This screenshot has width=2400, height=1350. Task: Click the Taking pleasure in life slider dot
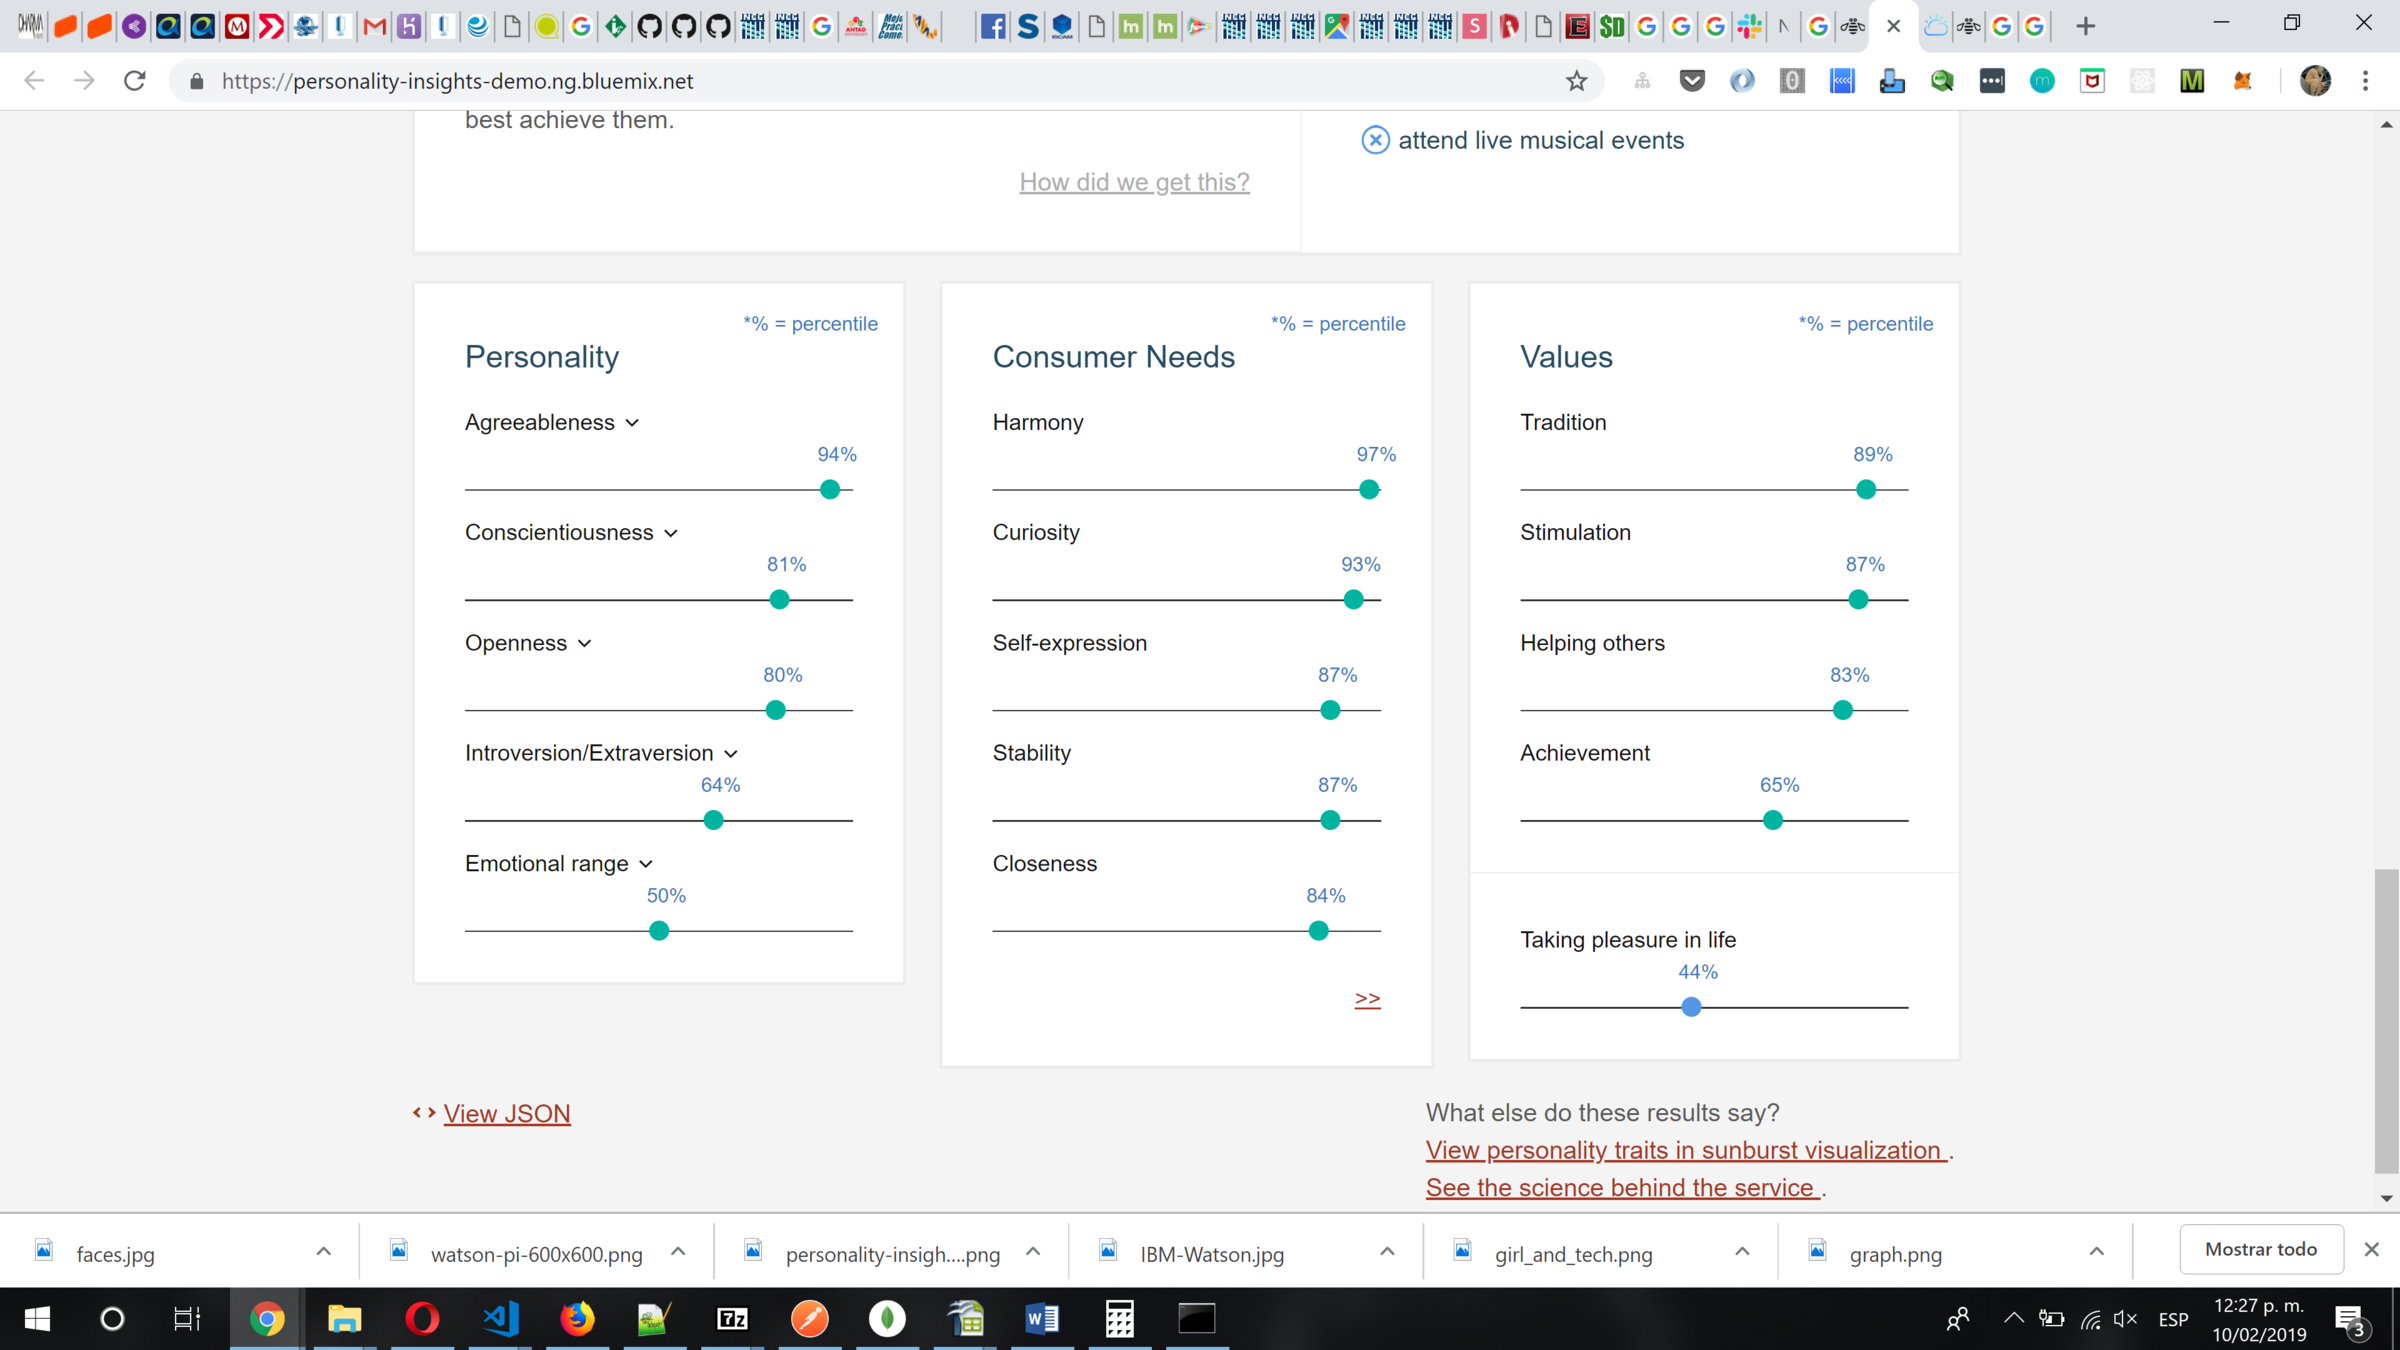click(1691, 1007)
